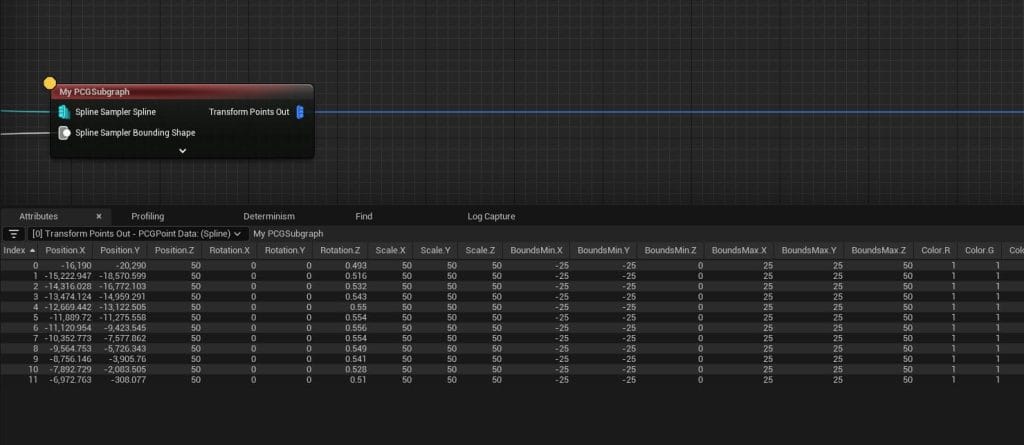Viewport: 1024px width, 445px height.
Task: Sort by the Rotation.Z column header
Action: tap(340, 250)
